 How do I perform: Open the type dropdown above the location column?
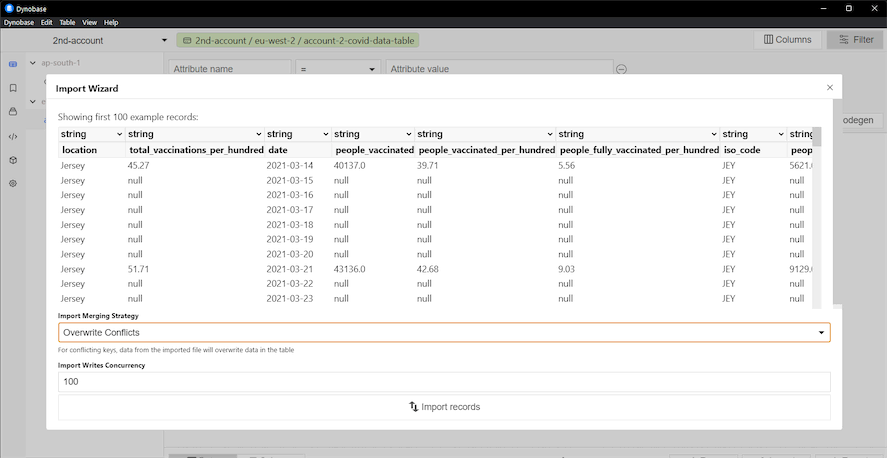tap(92, 134)
